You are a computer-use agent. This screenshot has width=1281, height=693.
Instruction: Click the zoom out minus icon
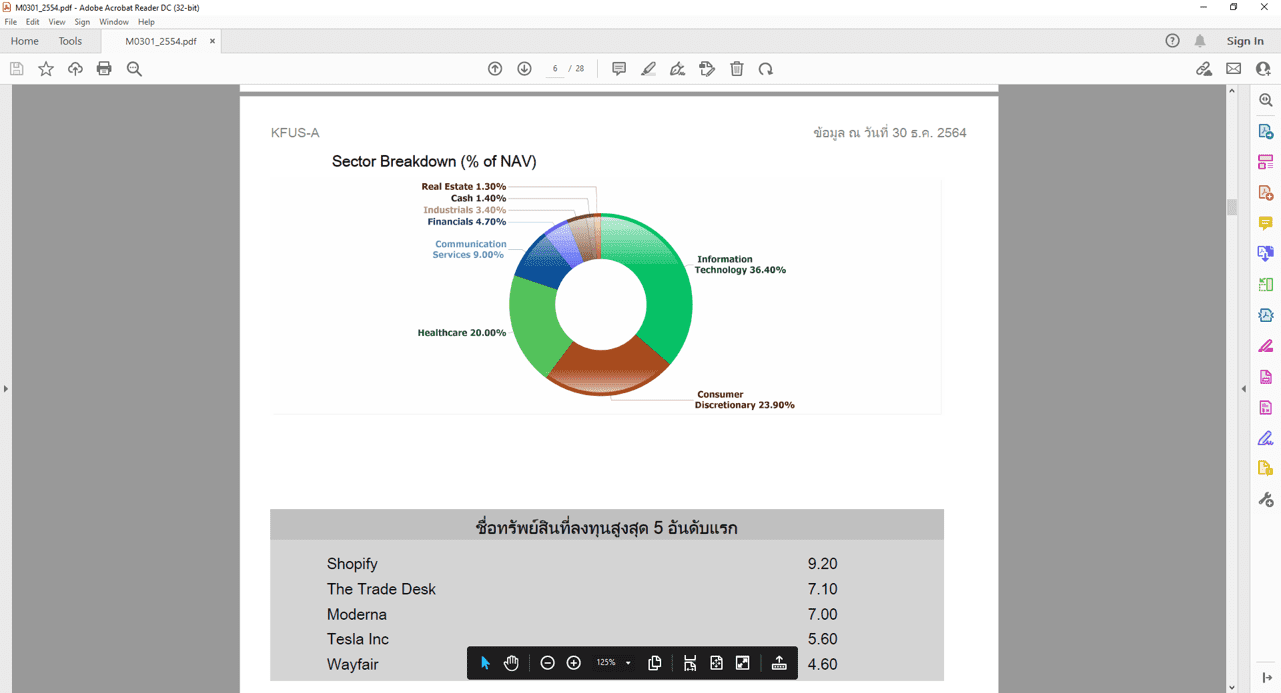click(547, 663)
